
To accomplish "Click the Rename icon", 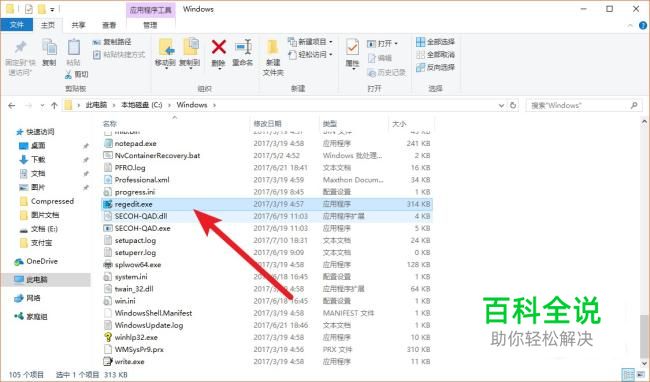I will (243, 47).
